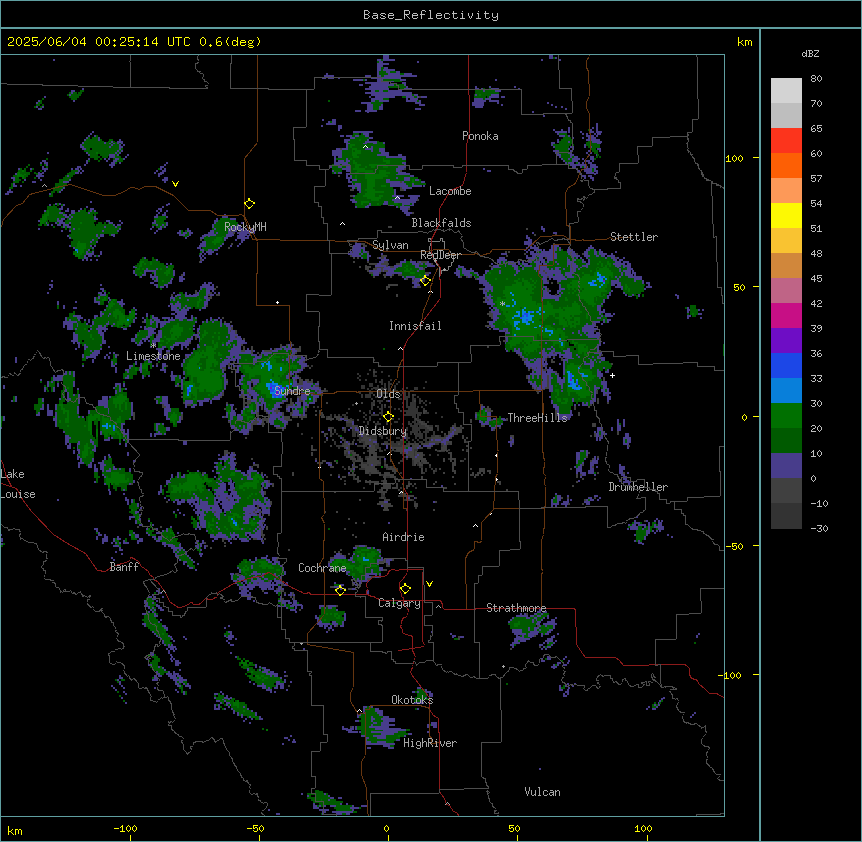862x842 pixels.
Task: Click the yellow diamond marker south of RedDeer
Action: (x=426, y=281)
